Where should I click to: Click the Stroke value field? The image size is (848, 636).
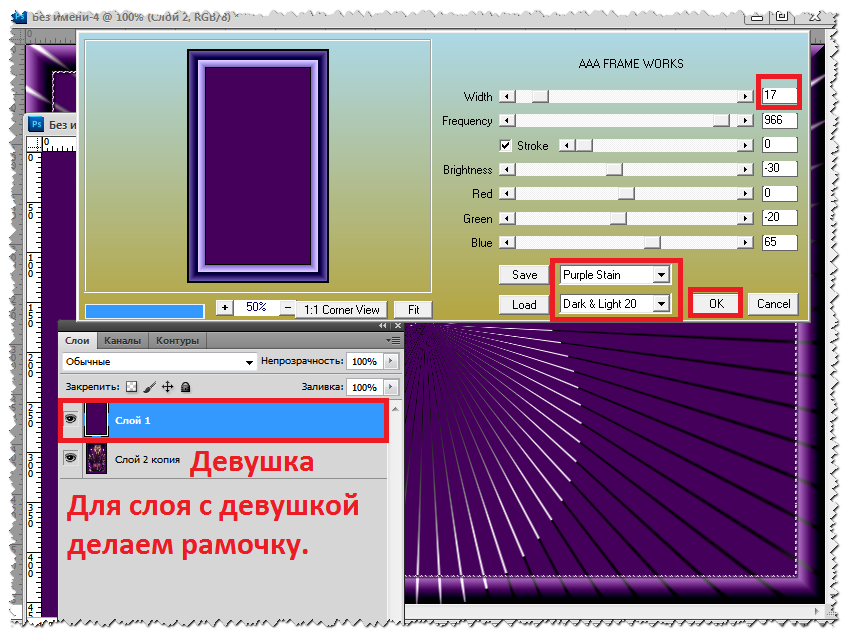pos(779,144)
